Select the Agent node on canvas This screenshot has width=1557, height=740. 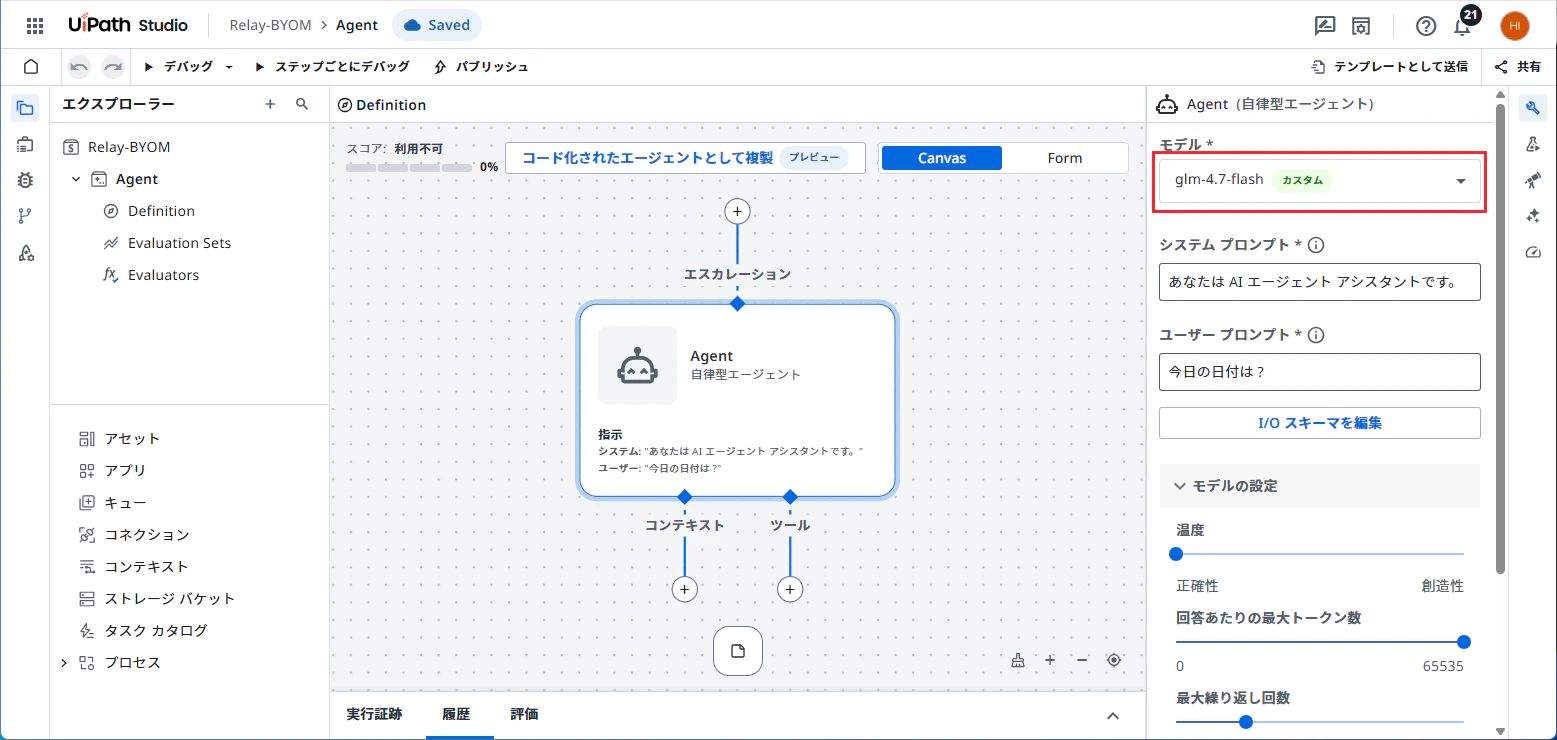[737, 400]
